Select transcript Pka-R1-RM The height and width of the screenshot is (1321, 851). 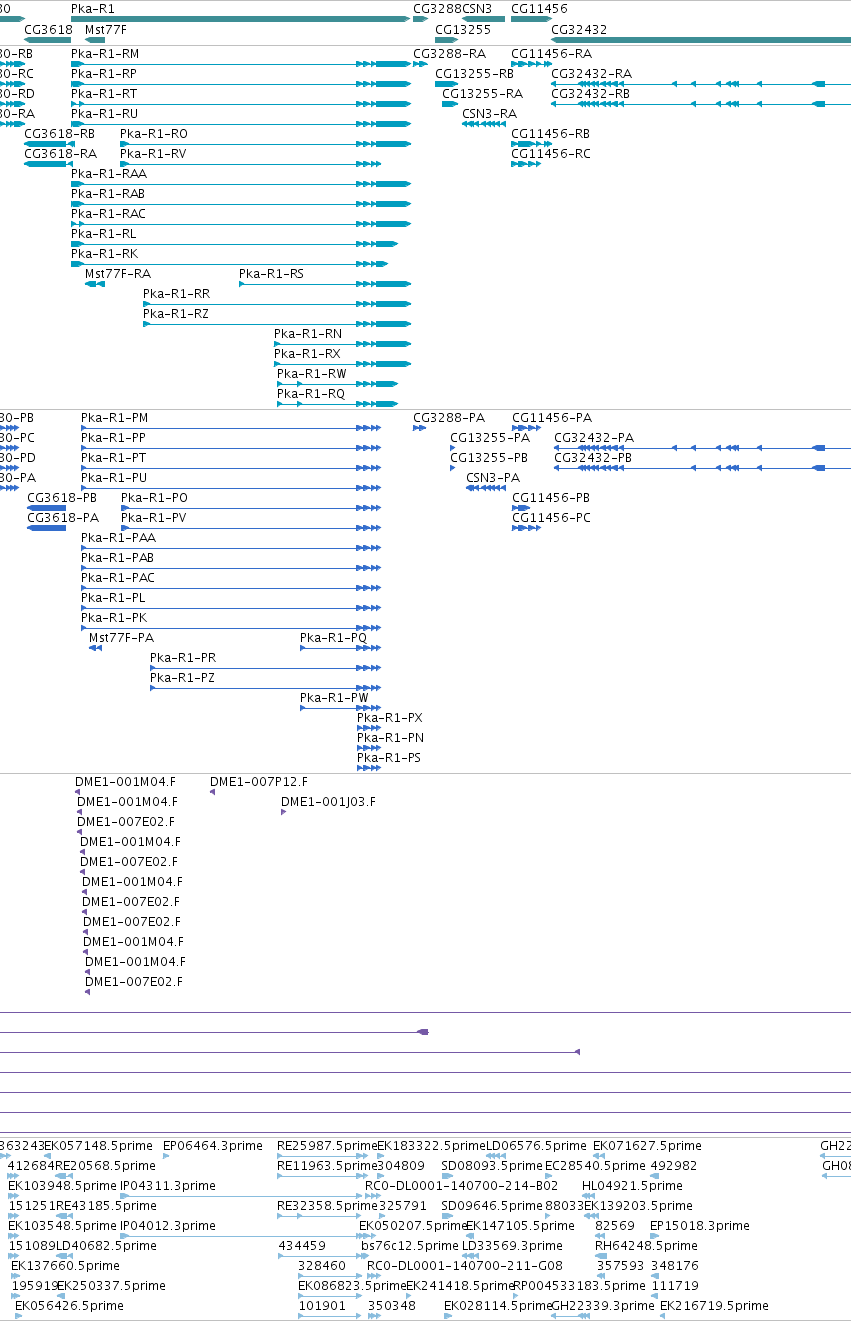pos(105,54)
